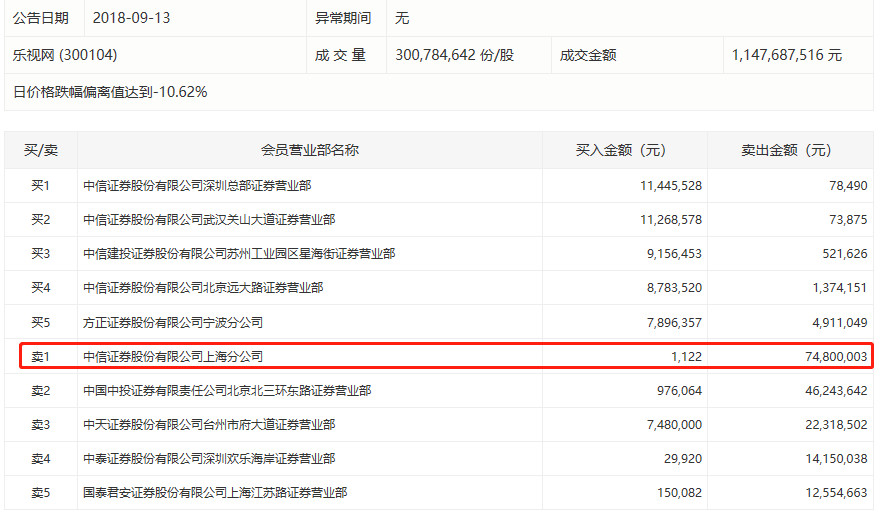The height and width of the screenshot is (526, 895).
Task: Click sell amount 12,554,663
Action: [836, 493]
